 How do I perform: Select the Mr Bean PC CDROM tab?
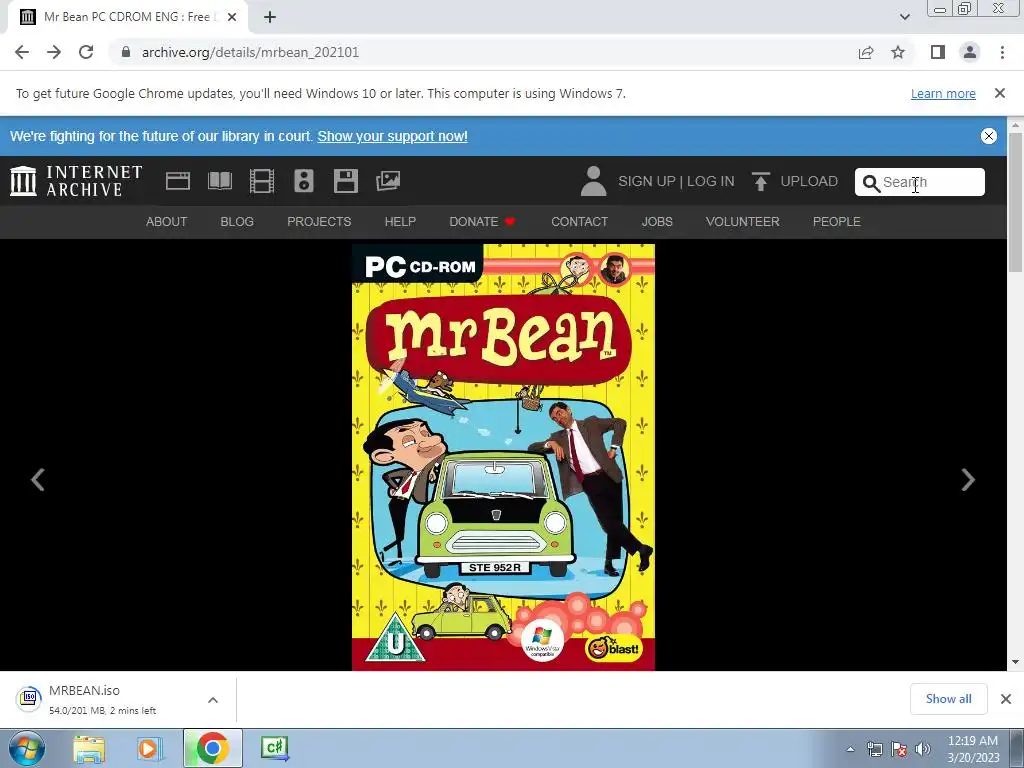[x=127, y=17]
